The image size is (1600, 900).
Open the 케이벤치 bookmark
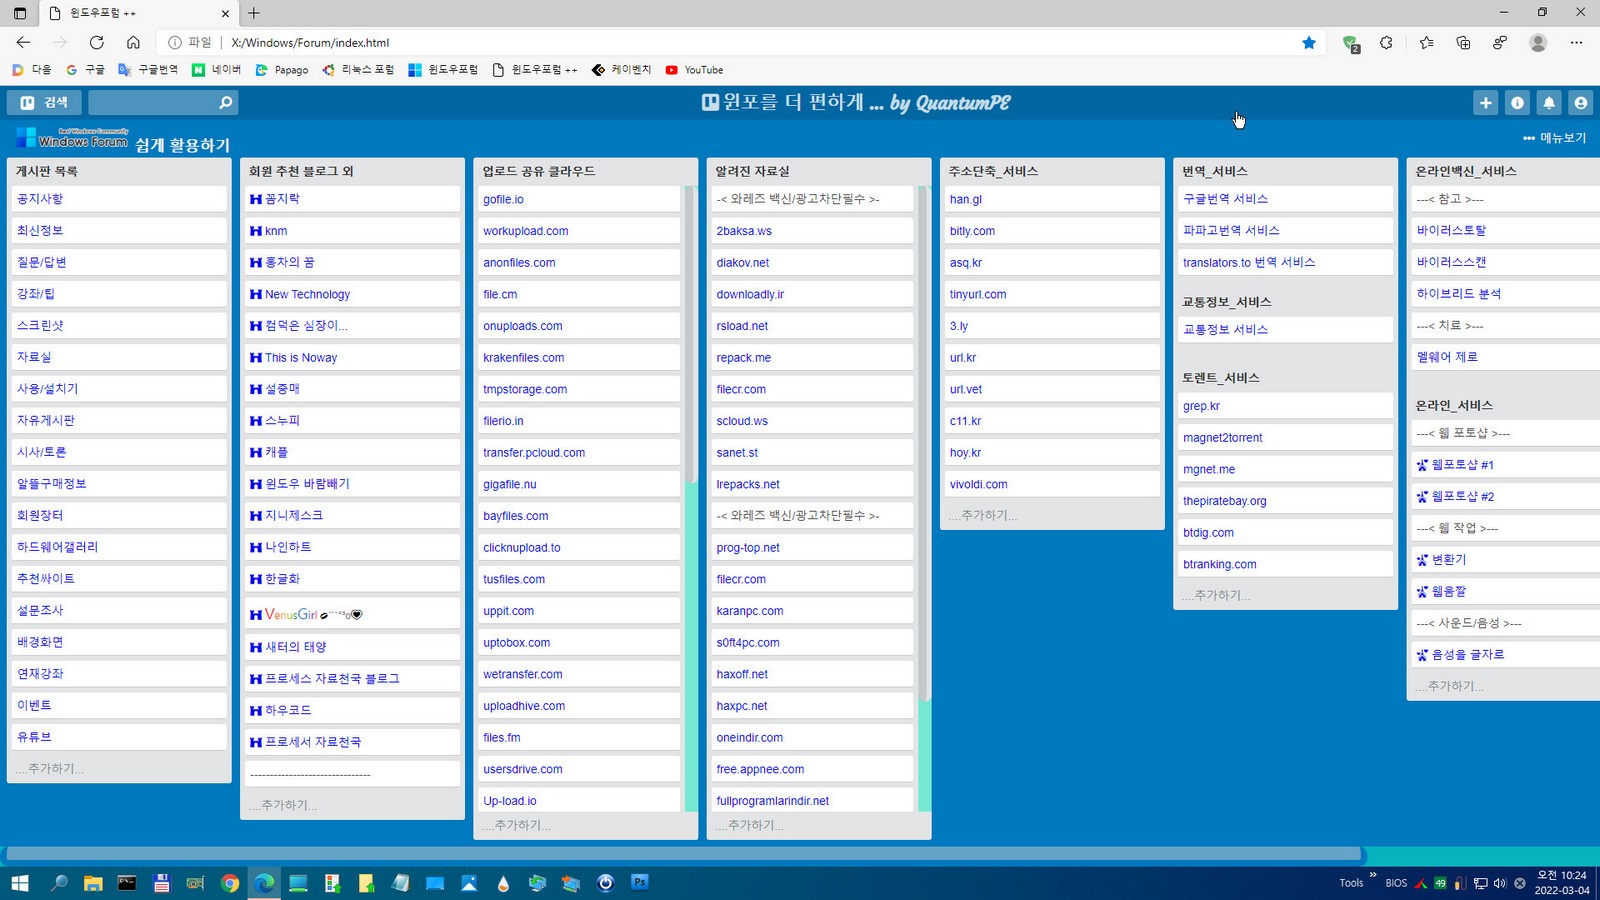621,70
